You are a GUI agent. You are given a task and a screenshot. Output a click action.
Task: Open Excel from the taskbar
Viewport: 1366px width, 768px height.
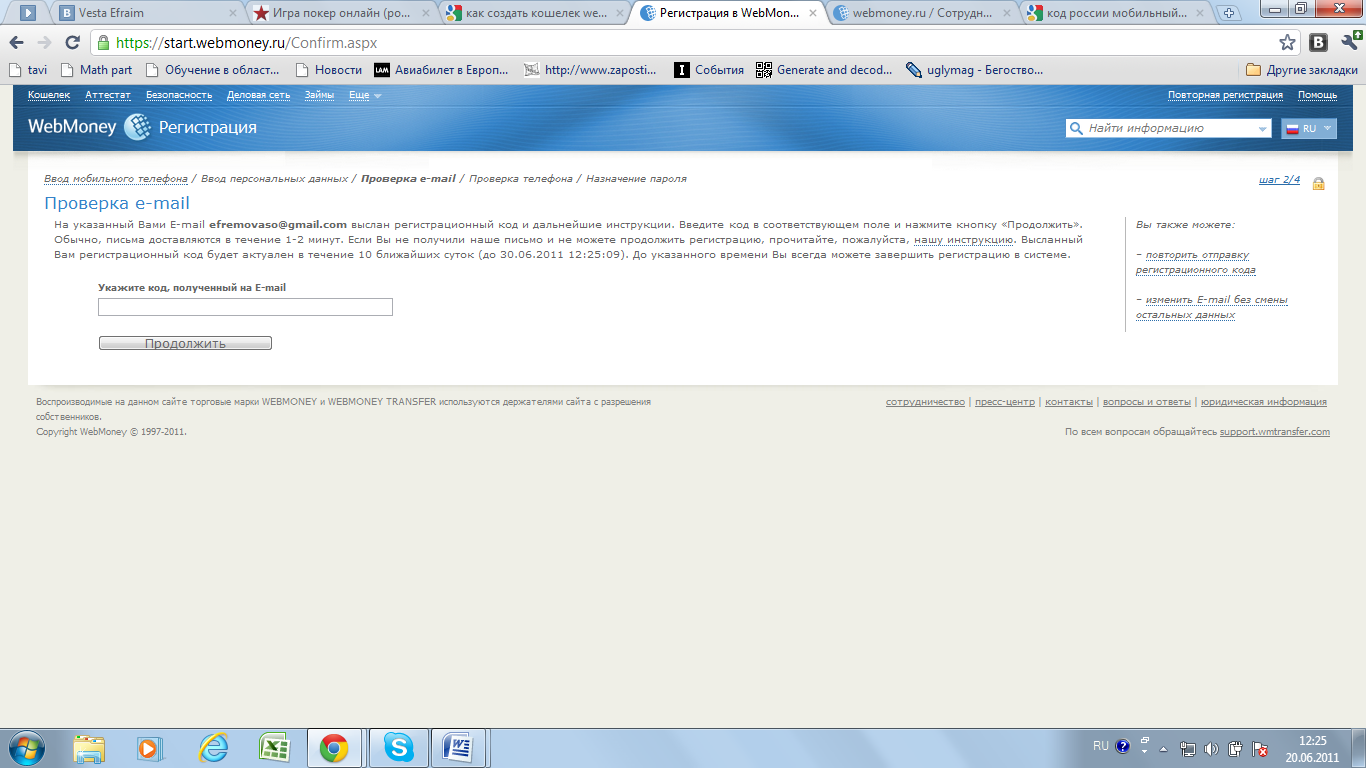click(273, 748)
